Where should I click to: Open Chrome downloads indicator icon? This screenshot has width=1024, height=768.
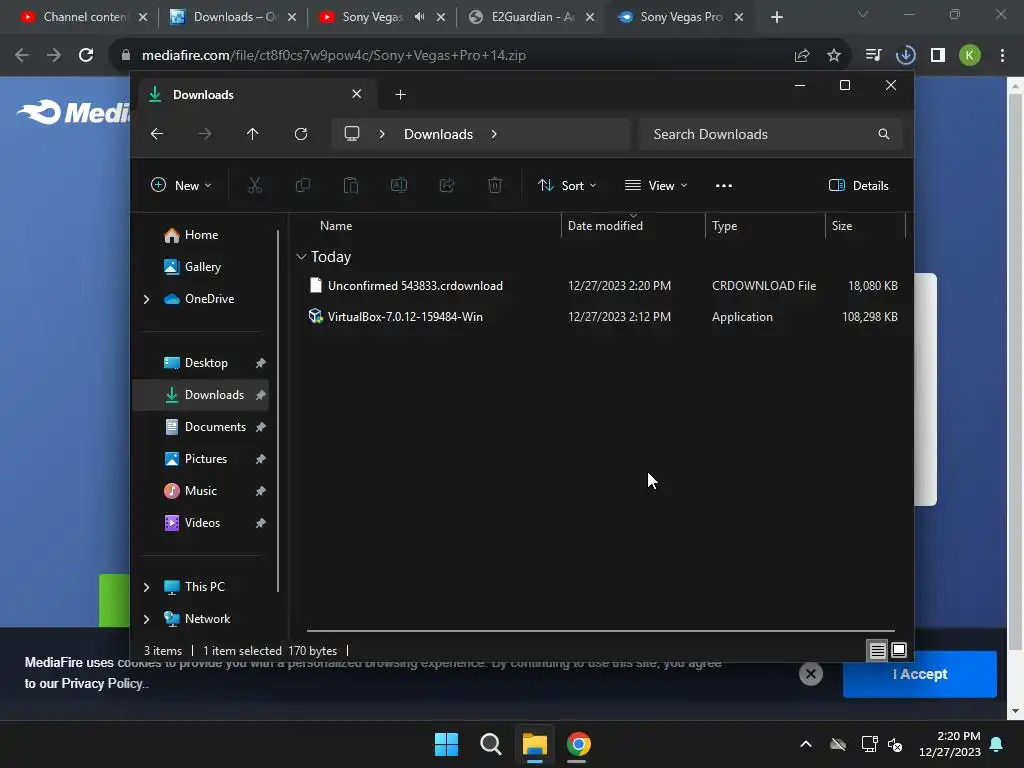(905, 56)
